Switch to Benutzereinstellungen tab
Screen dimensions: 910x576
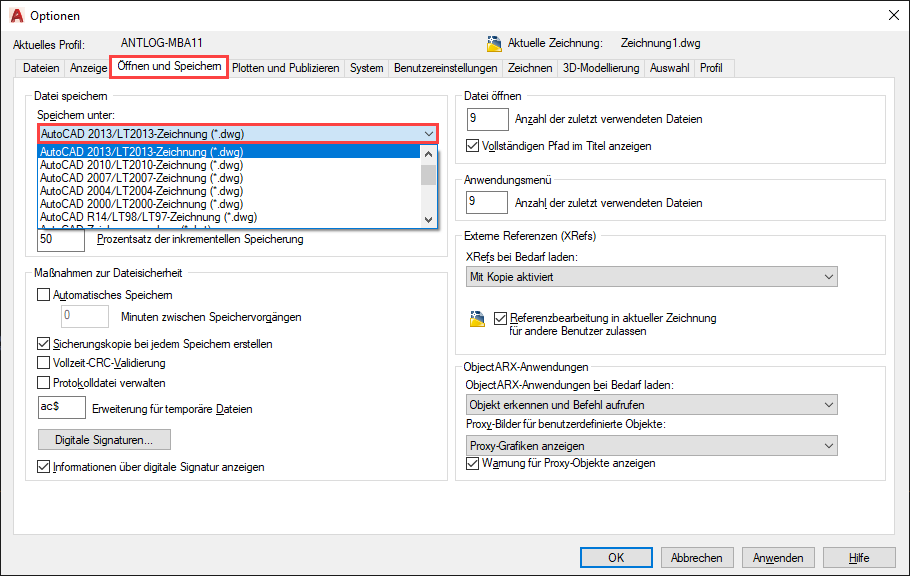[445, 68]
